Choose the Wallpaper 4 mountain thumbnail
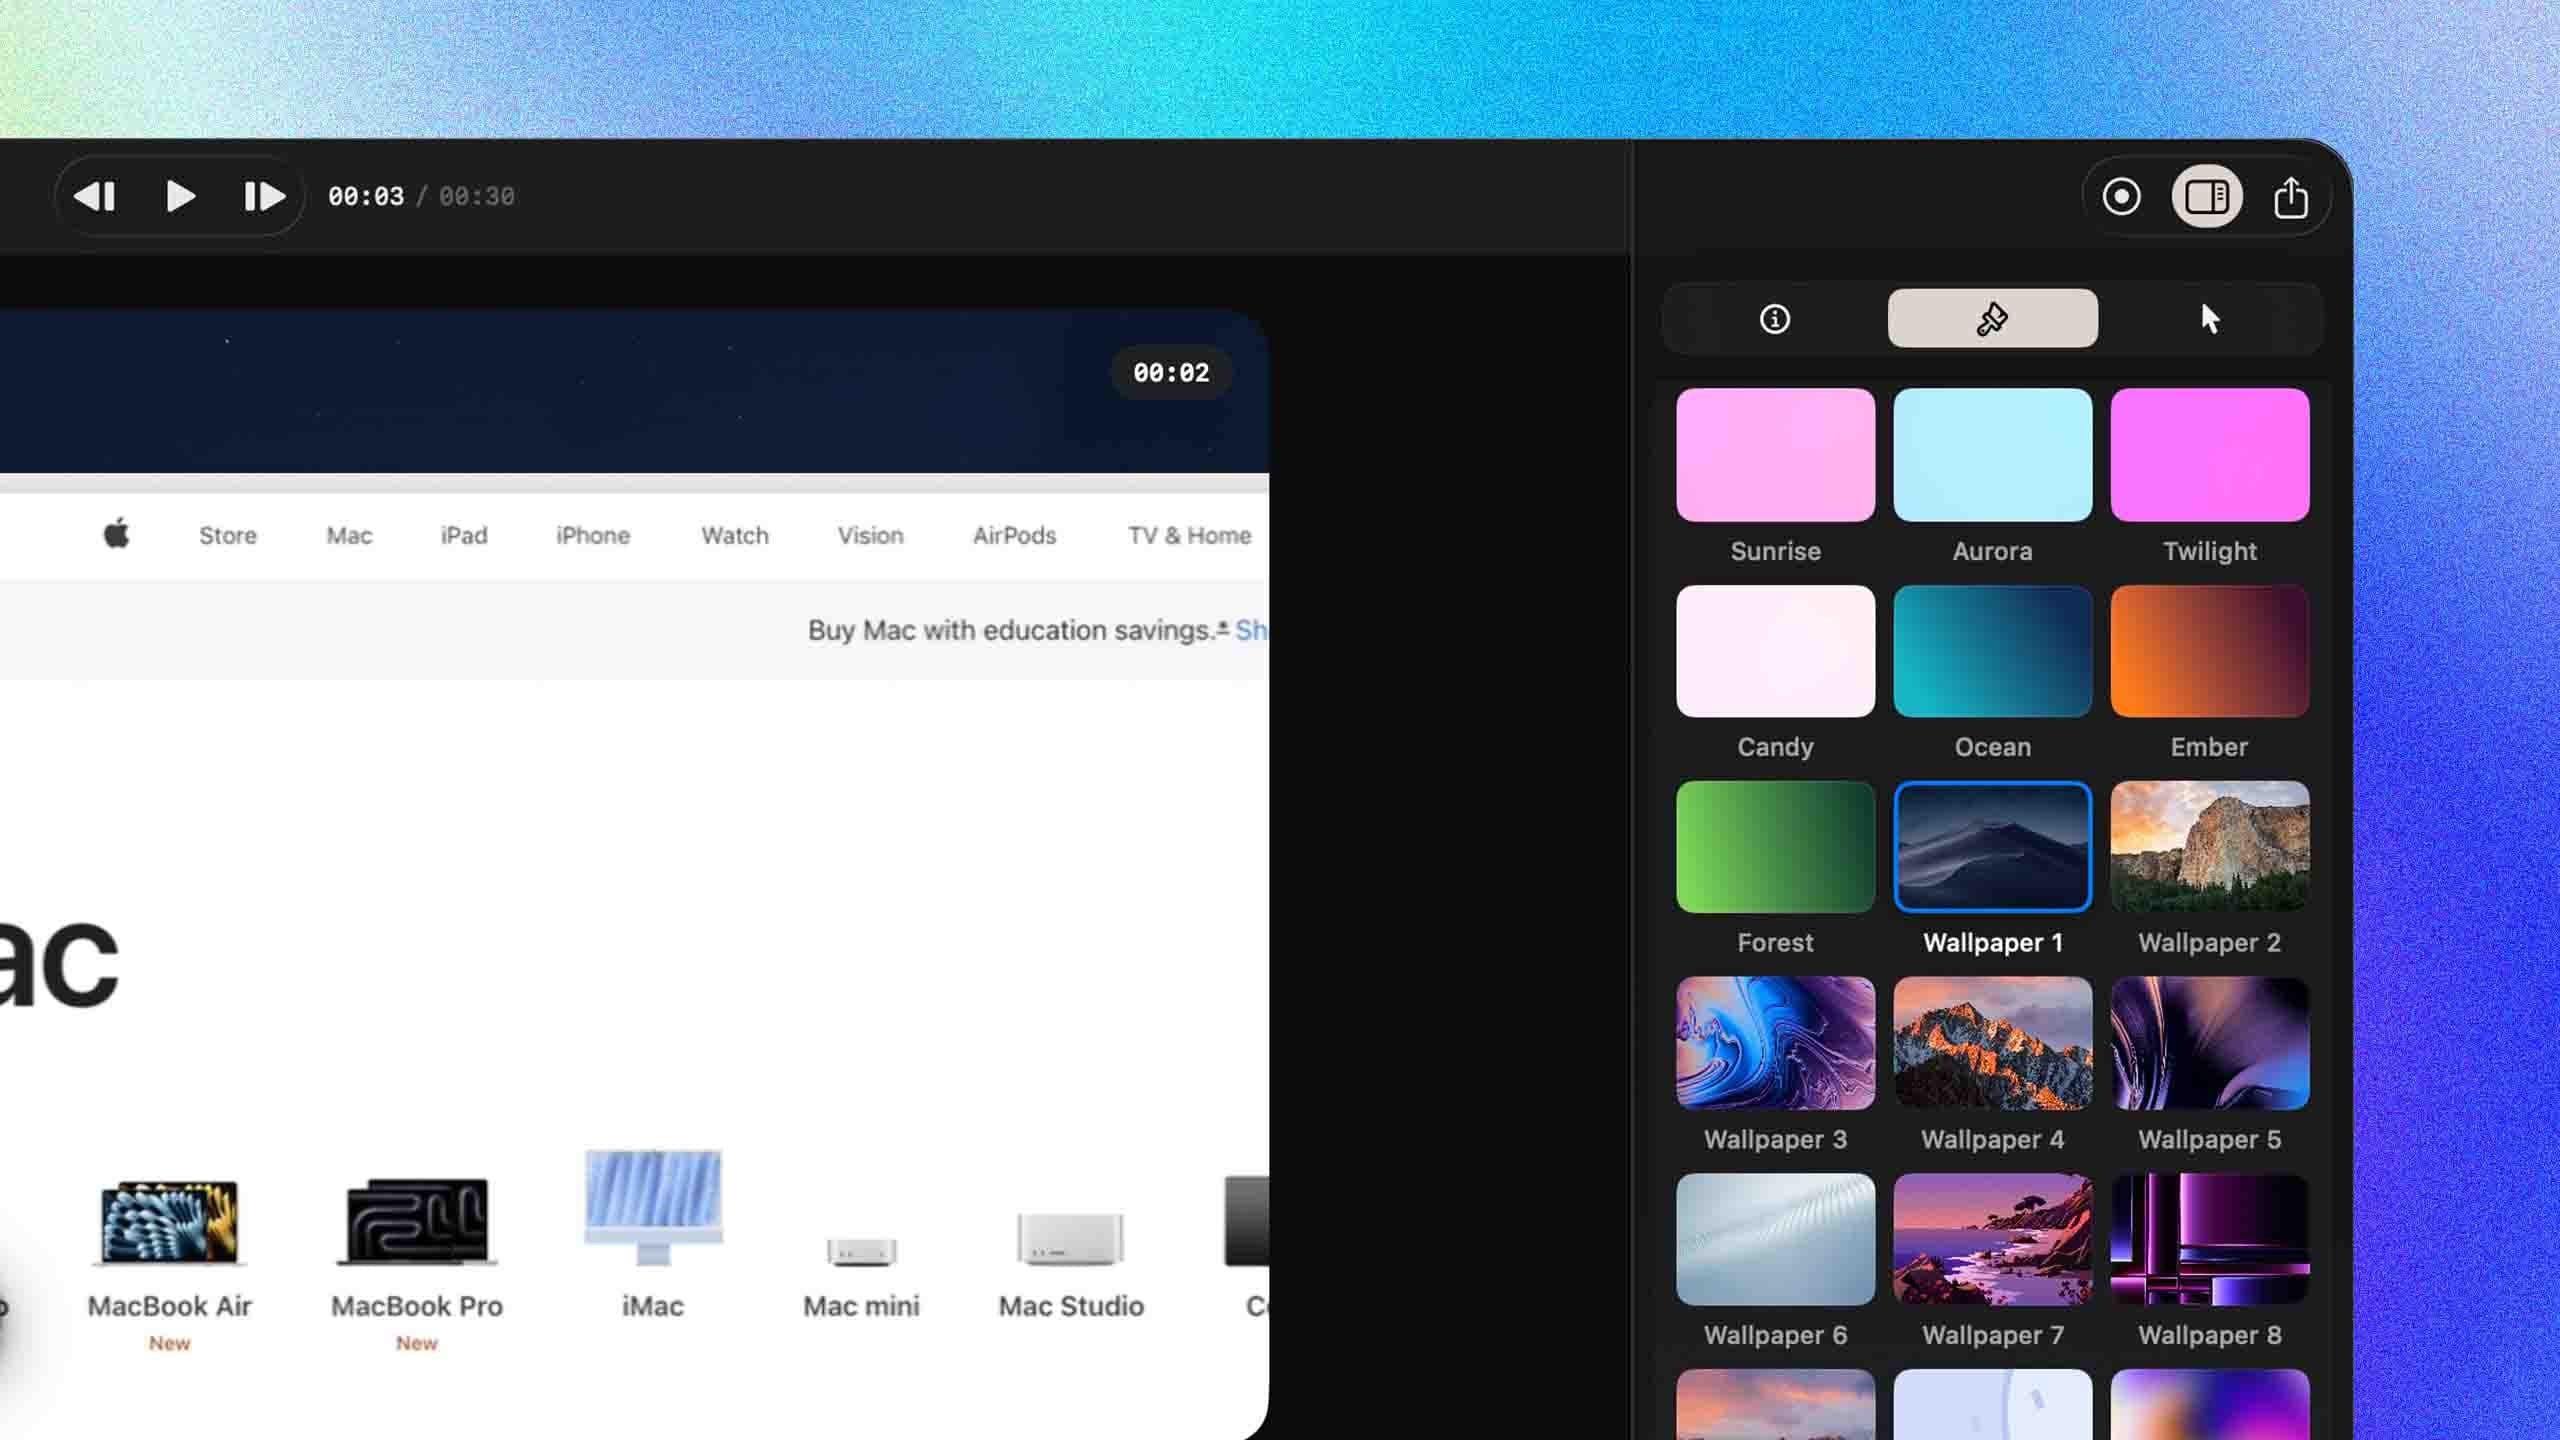 [x=1992, y=1043]
